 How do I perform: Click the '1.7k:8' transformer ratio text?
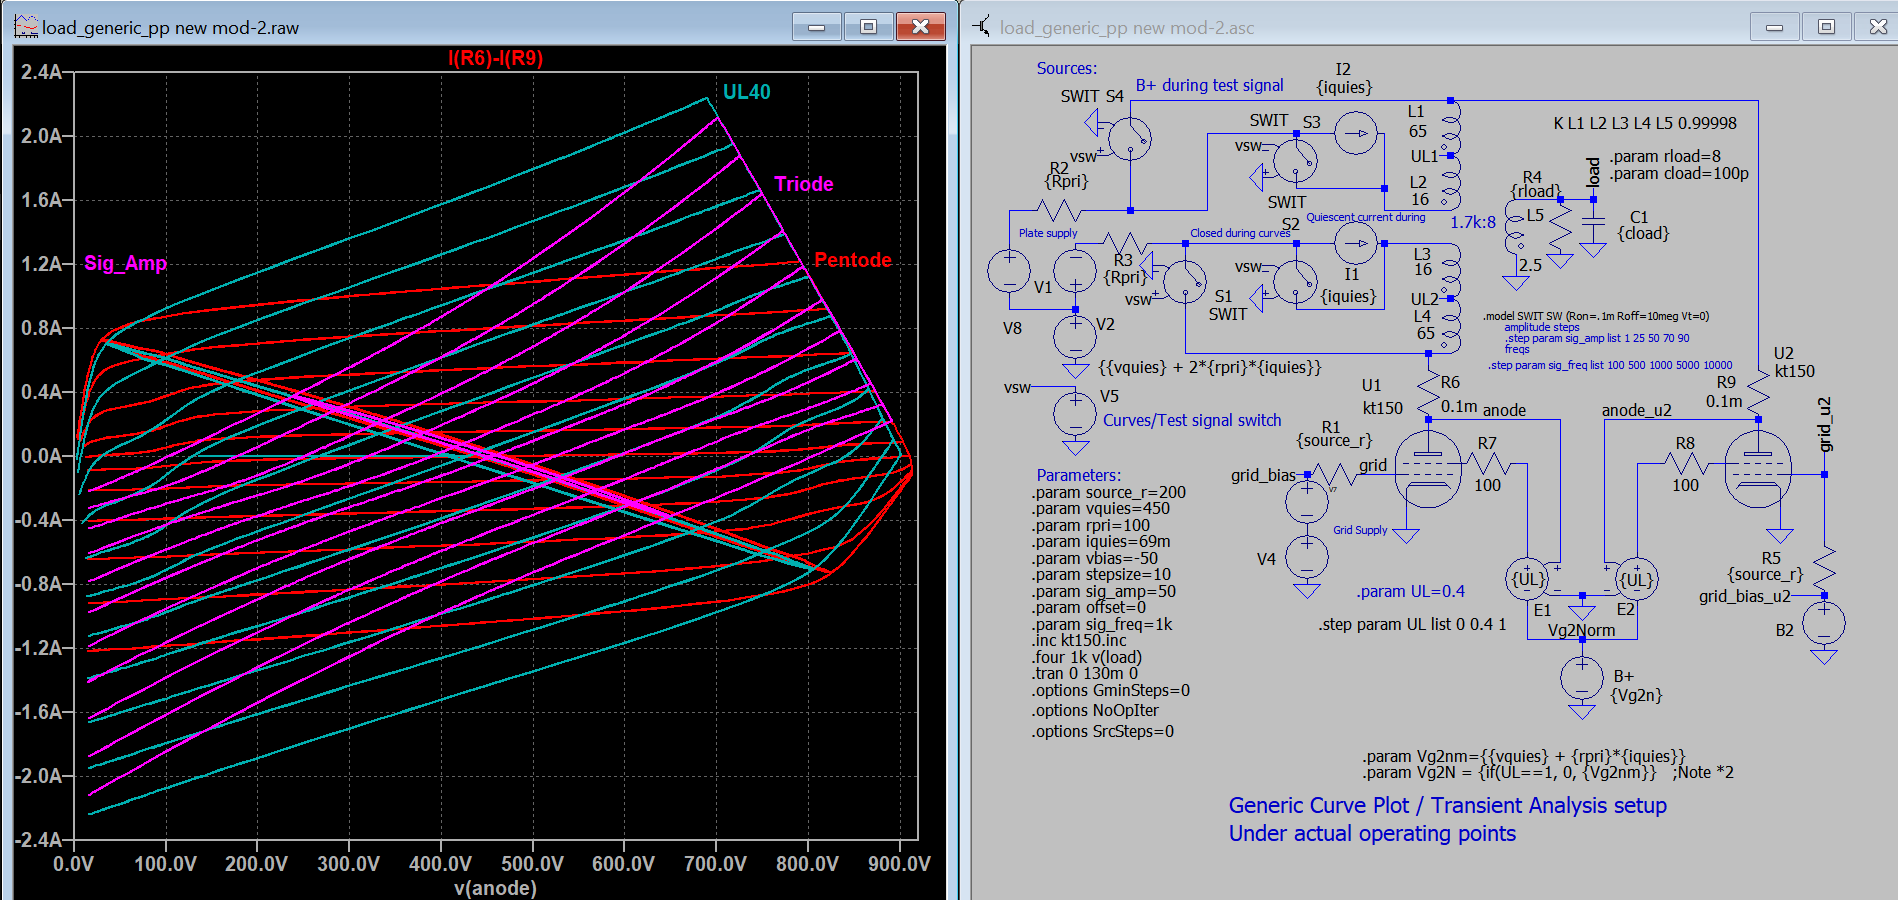[x=1473, y=222]
